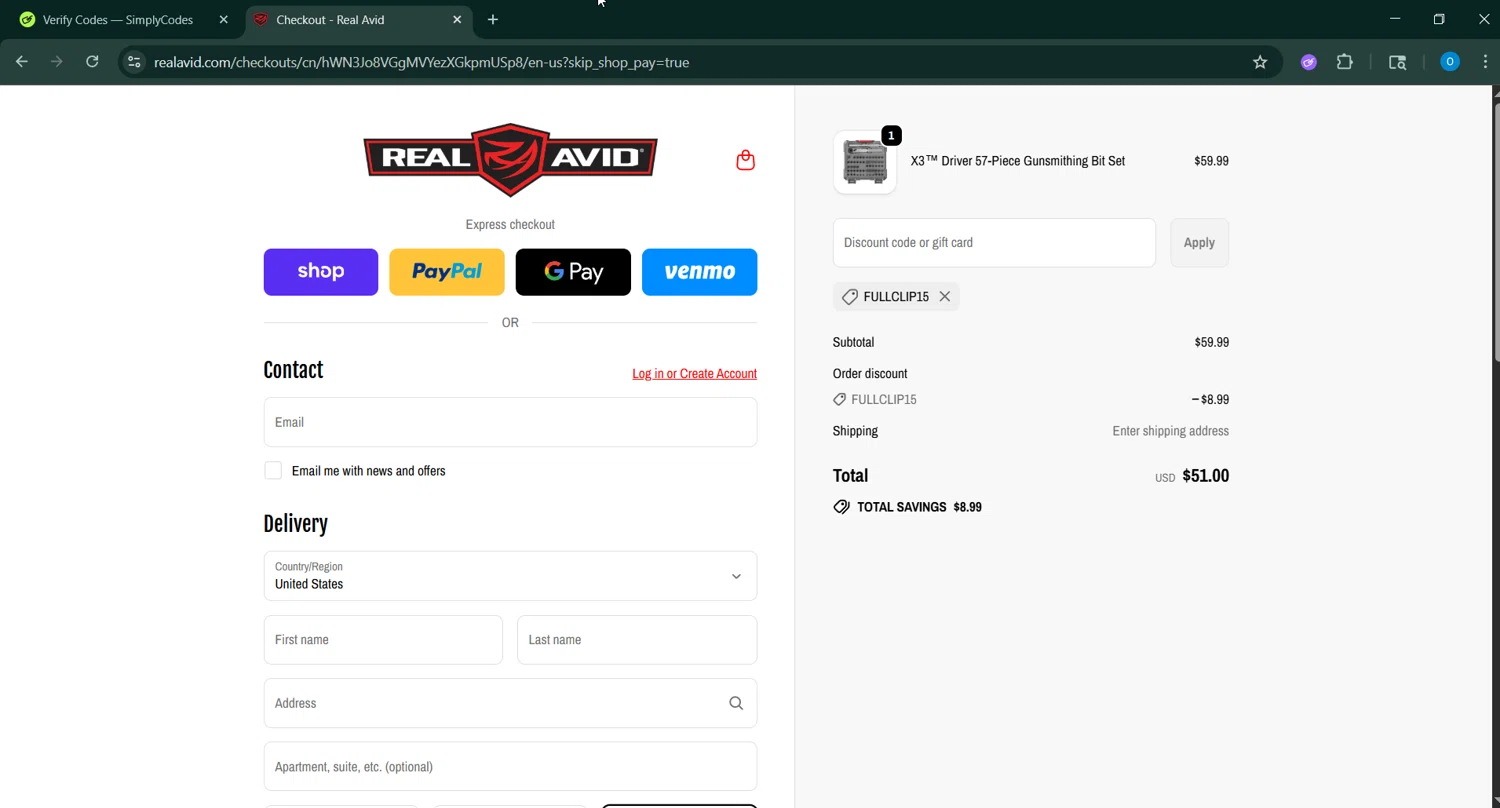Screen dimensions: 1500x808
Task: Close the Checkout Real Avid tab
Action: click(x=457, y=19)
